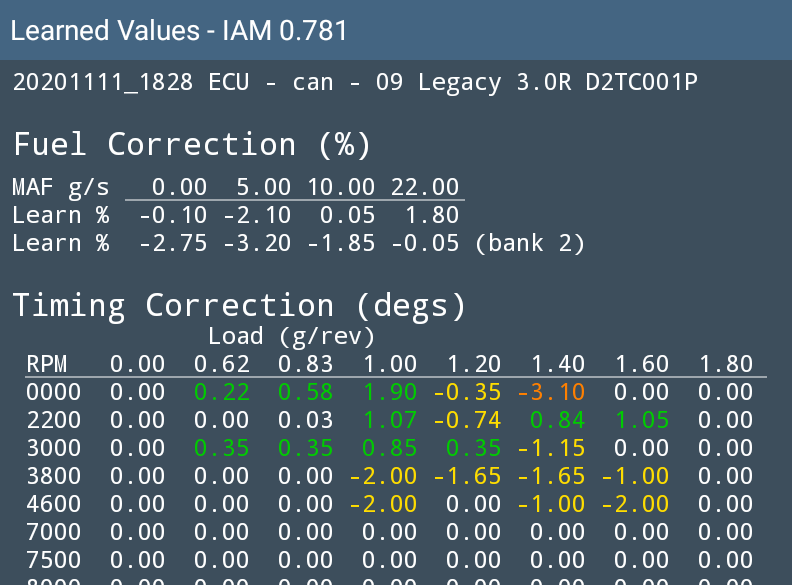The image size is (792, 585).
Task: Select the green 0.22 timing cell
Action: [221, 392]
